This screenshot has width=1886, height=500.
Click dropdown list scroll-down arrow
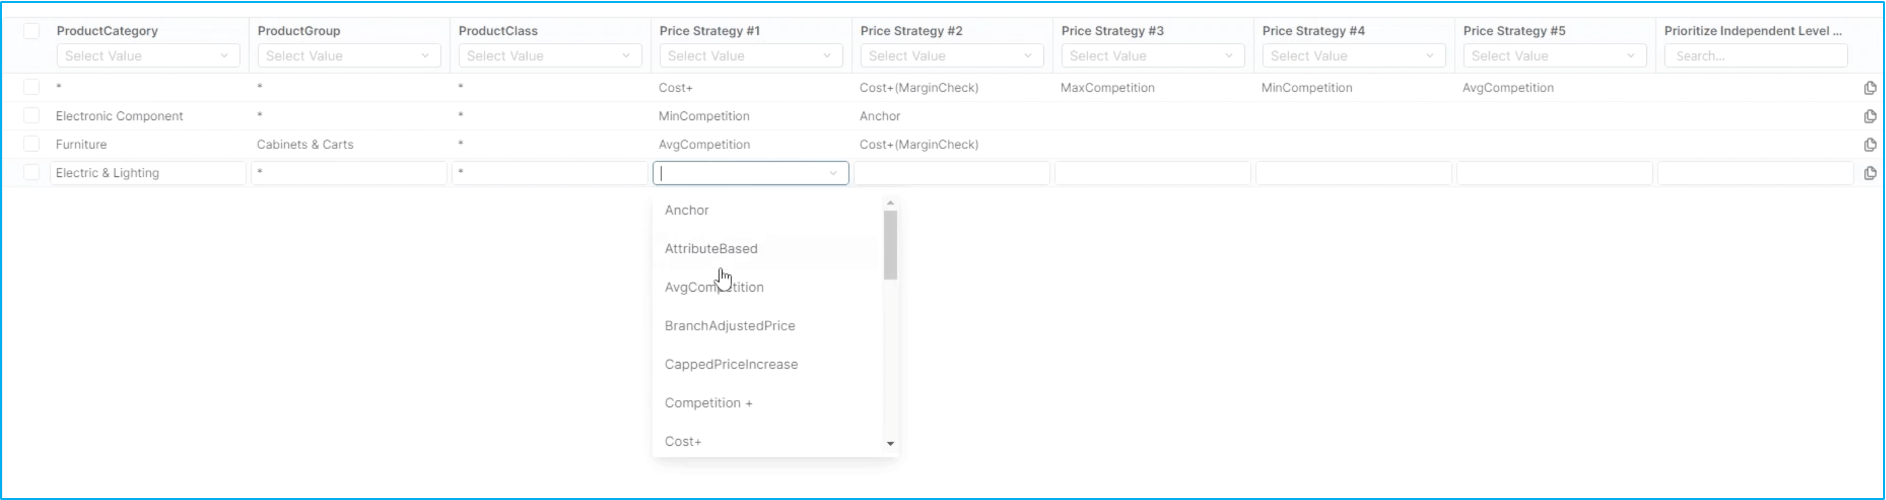coord(890,443)
